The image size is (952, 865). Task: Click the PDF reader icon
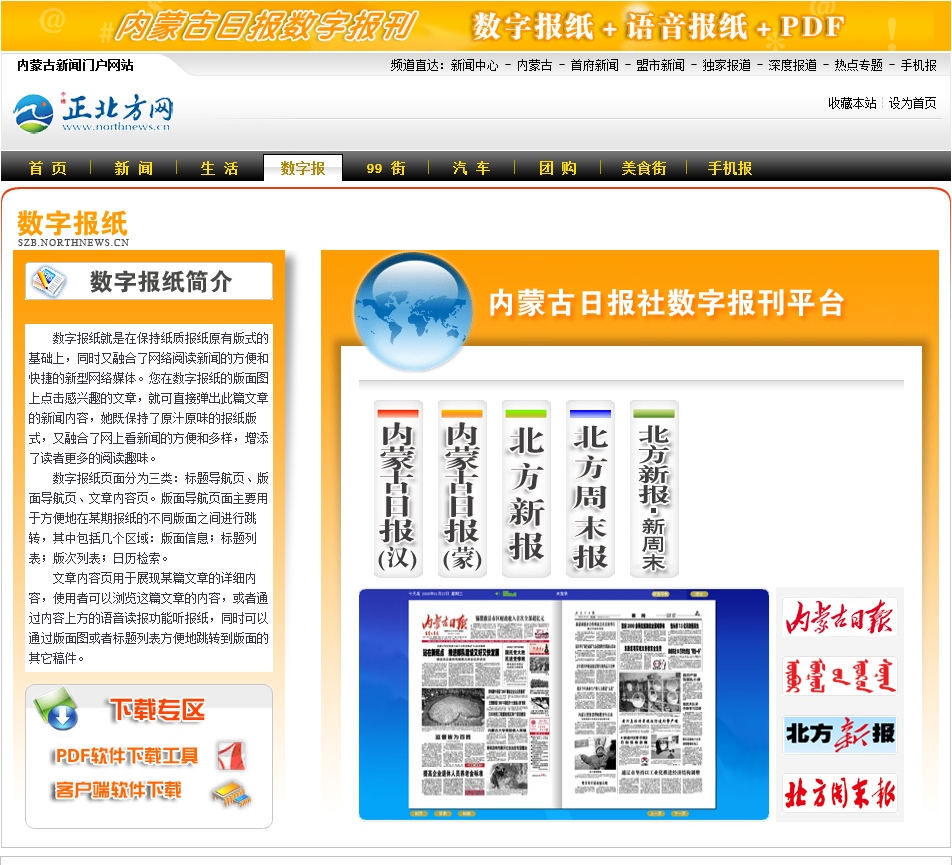coord(231,756)
